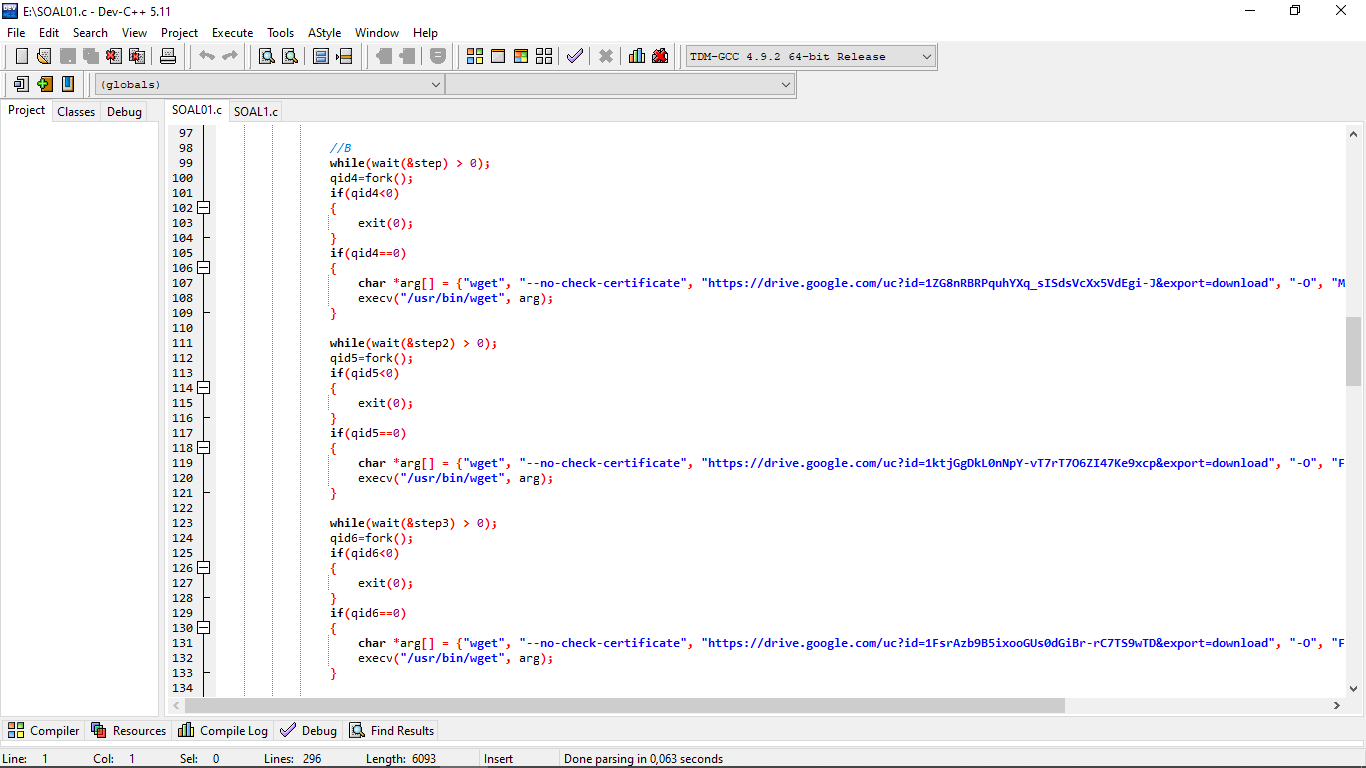The image size is (1366, 768).
Task: Select the Project sidebar tab
Action: 27,110
